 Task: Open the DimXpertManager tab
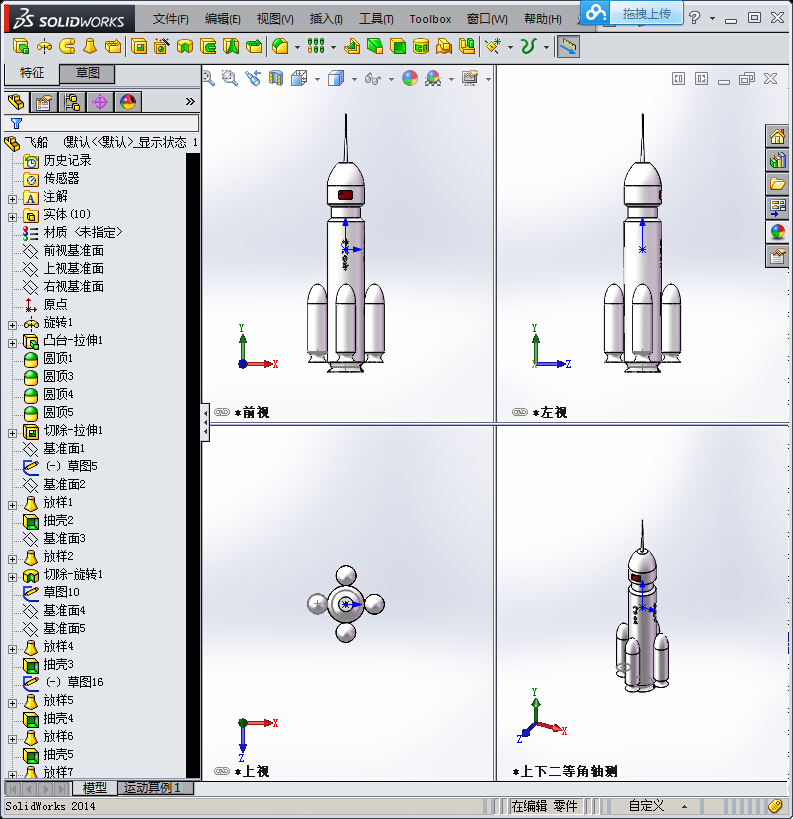100,101
